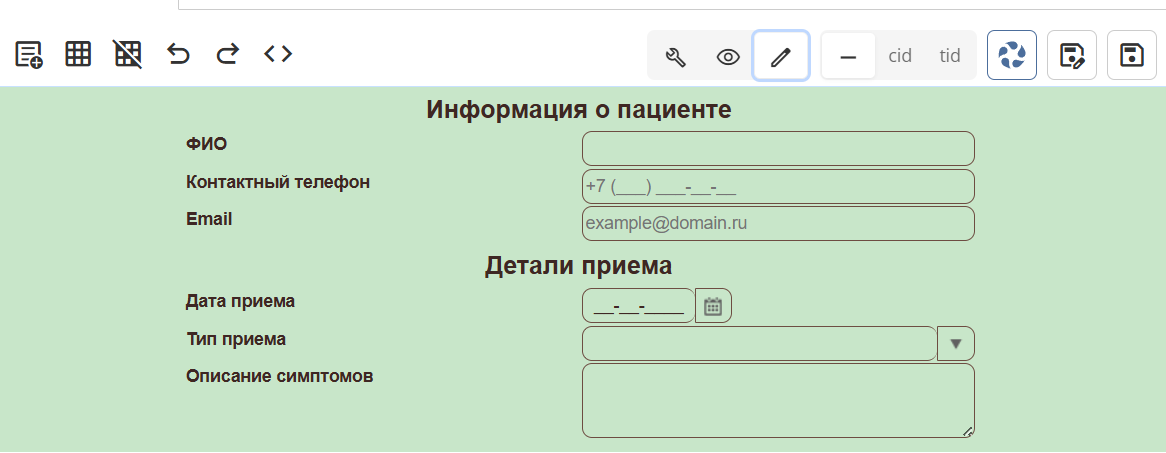The height and width of the screenshot is (453, 1166).
Task: Click the Email label
Action: [209, 219]
